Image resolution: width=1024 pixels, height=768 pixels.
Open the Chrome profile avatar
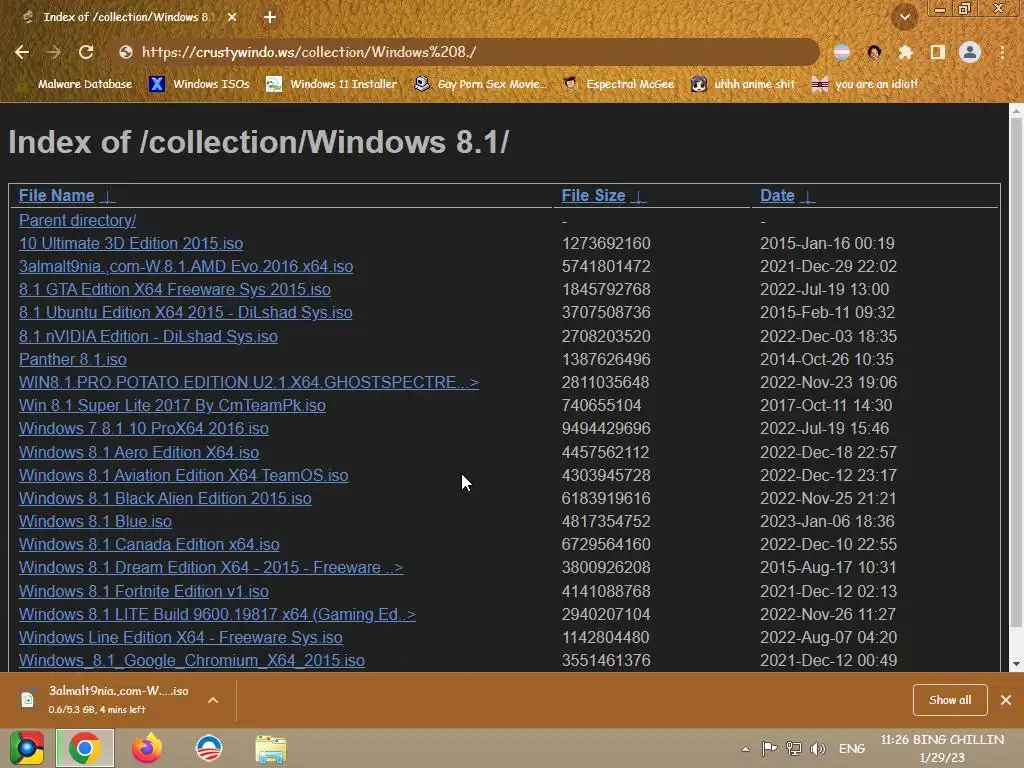coord(970,52)
